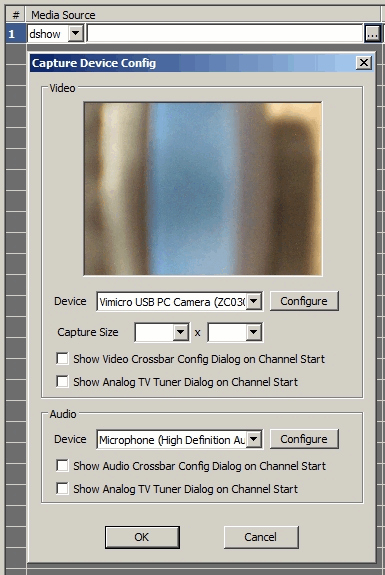Confirm the dialog with OK

click(142, 537)
